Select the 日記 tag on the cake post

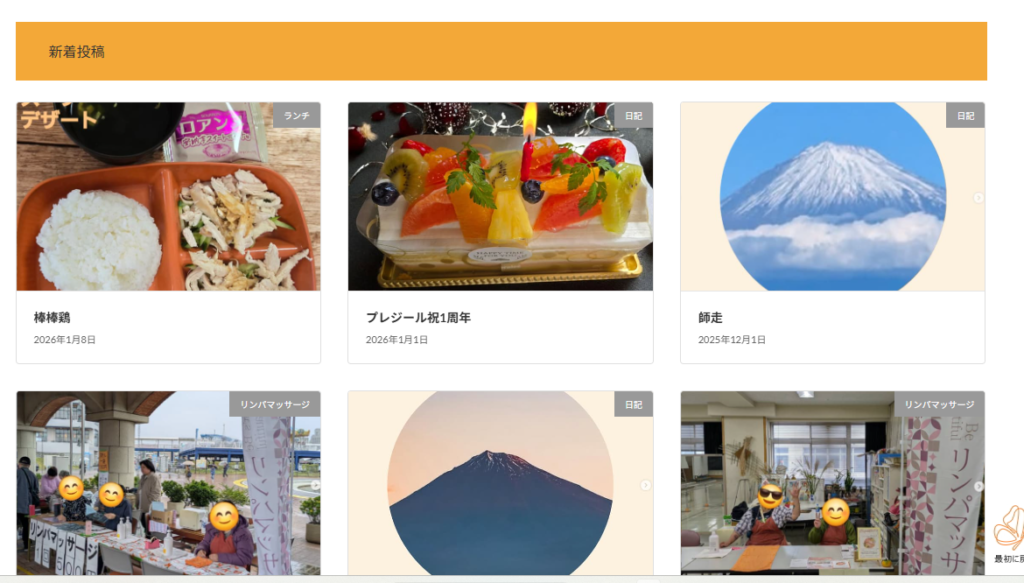pyautogui.click(x=633, y=116)
